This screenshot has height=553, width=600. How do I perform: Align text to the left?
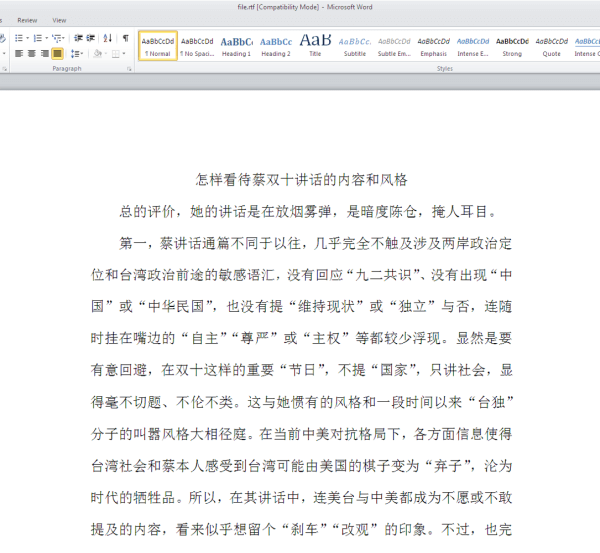(x=19, y=53)
